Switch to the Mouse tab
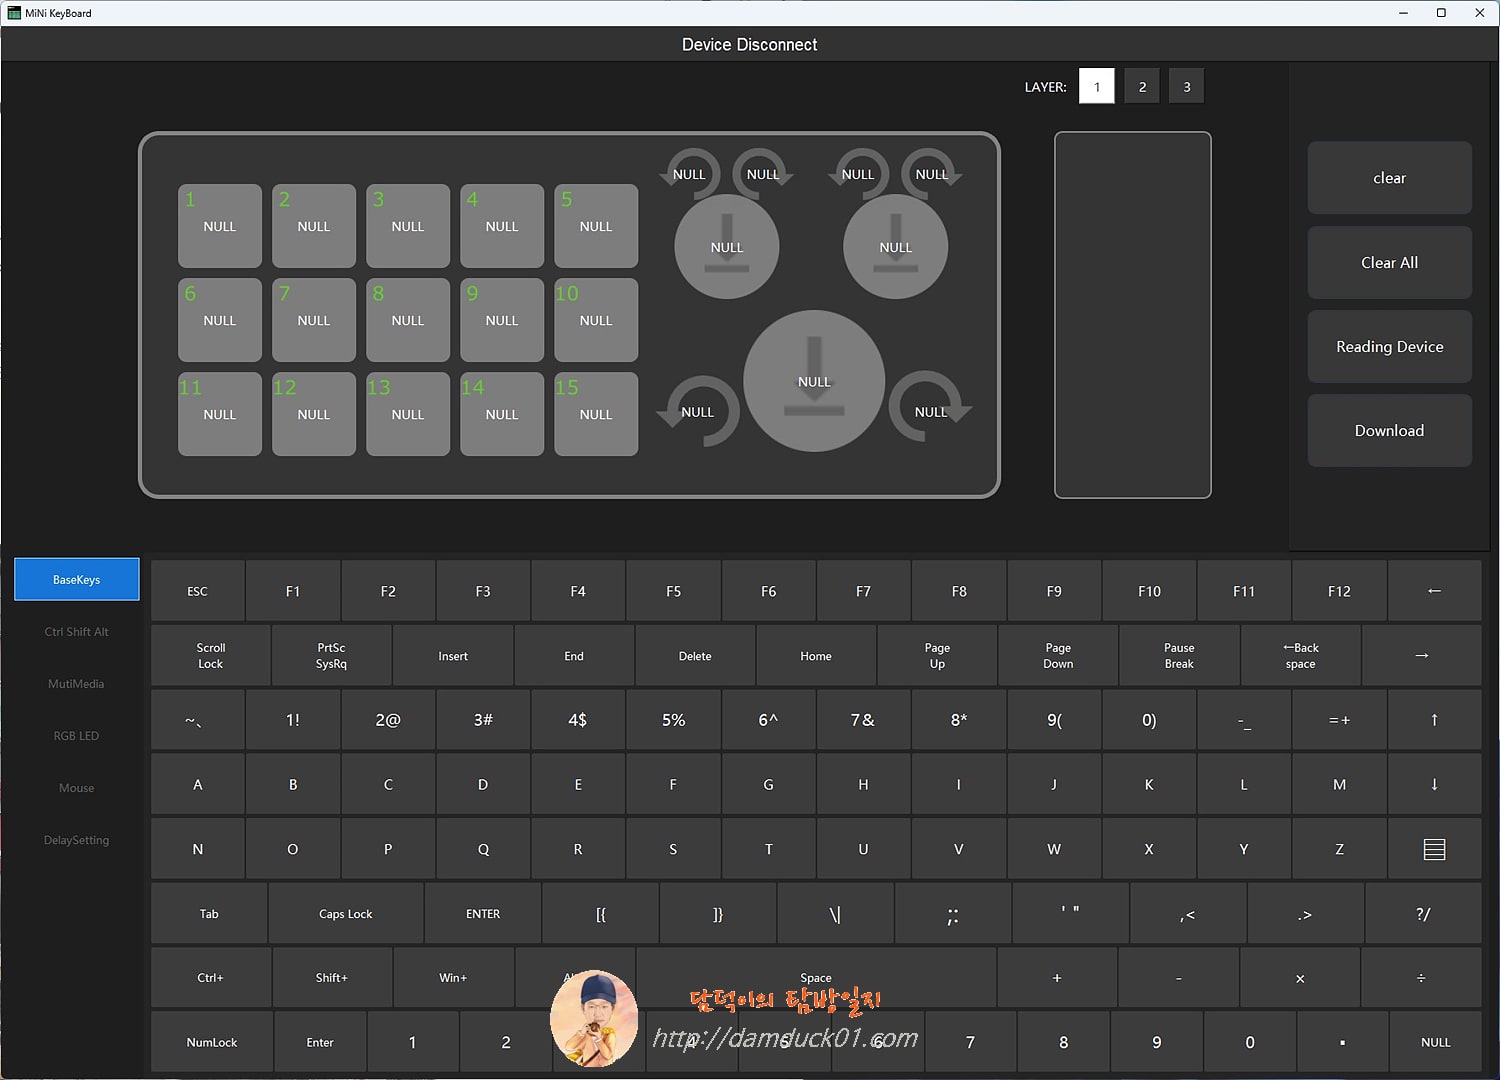 coord(76,787)
